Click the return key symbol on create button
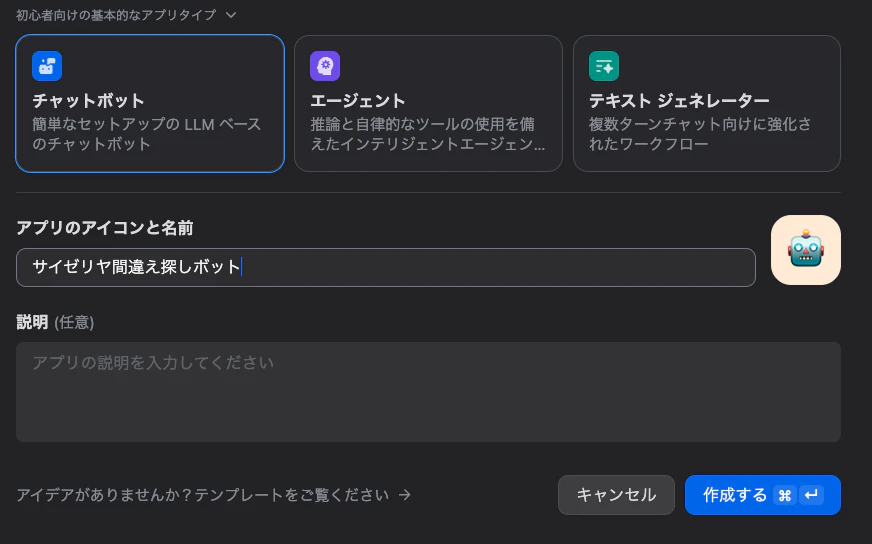 811,494
